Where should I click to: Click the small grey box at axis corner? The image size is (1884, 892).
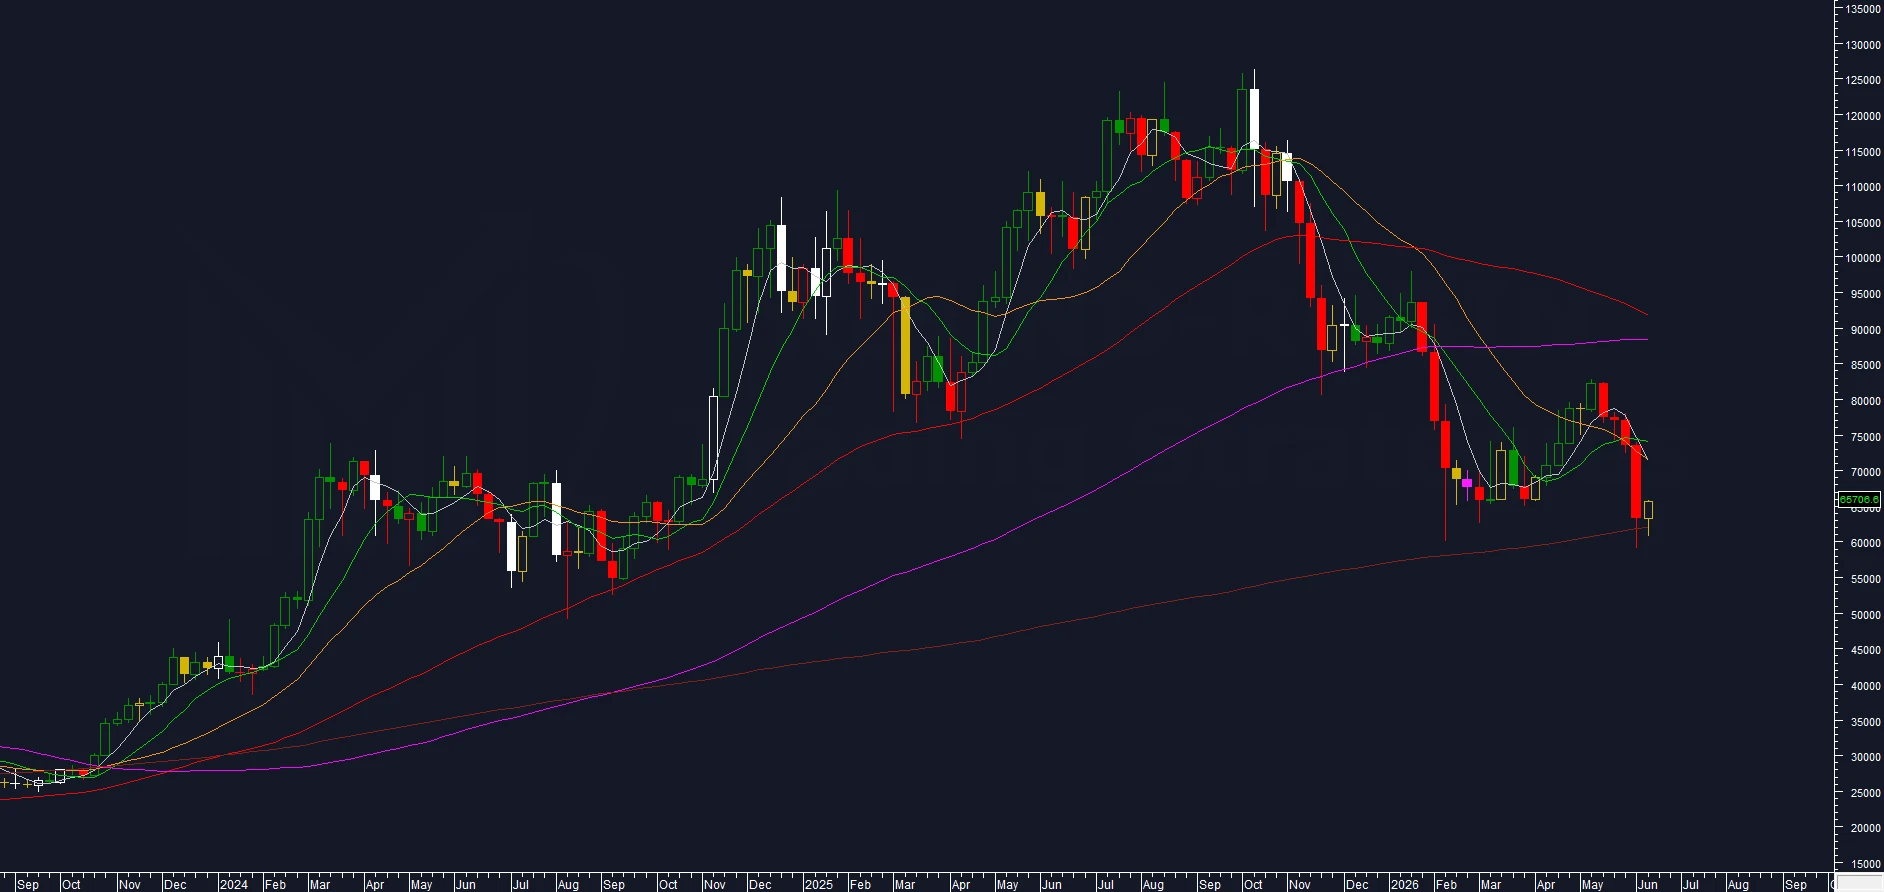[x=1860, y=884]
